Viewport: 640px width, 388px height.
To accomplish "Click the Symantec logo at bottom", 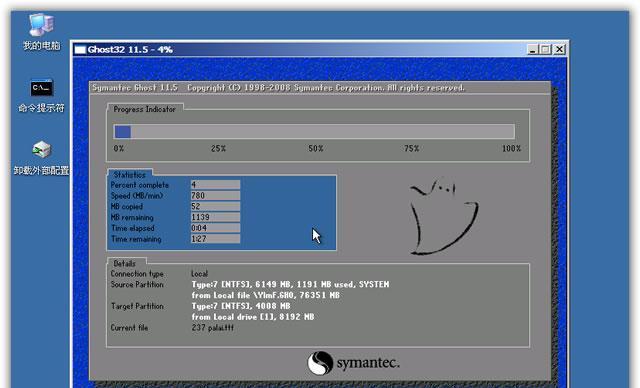I will click(x=353, y=363).
